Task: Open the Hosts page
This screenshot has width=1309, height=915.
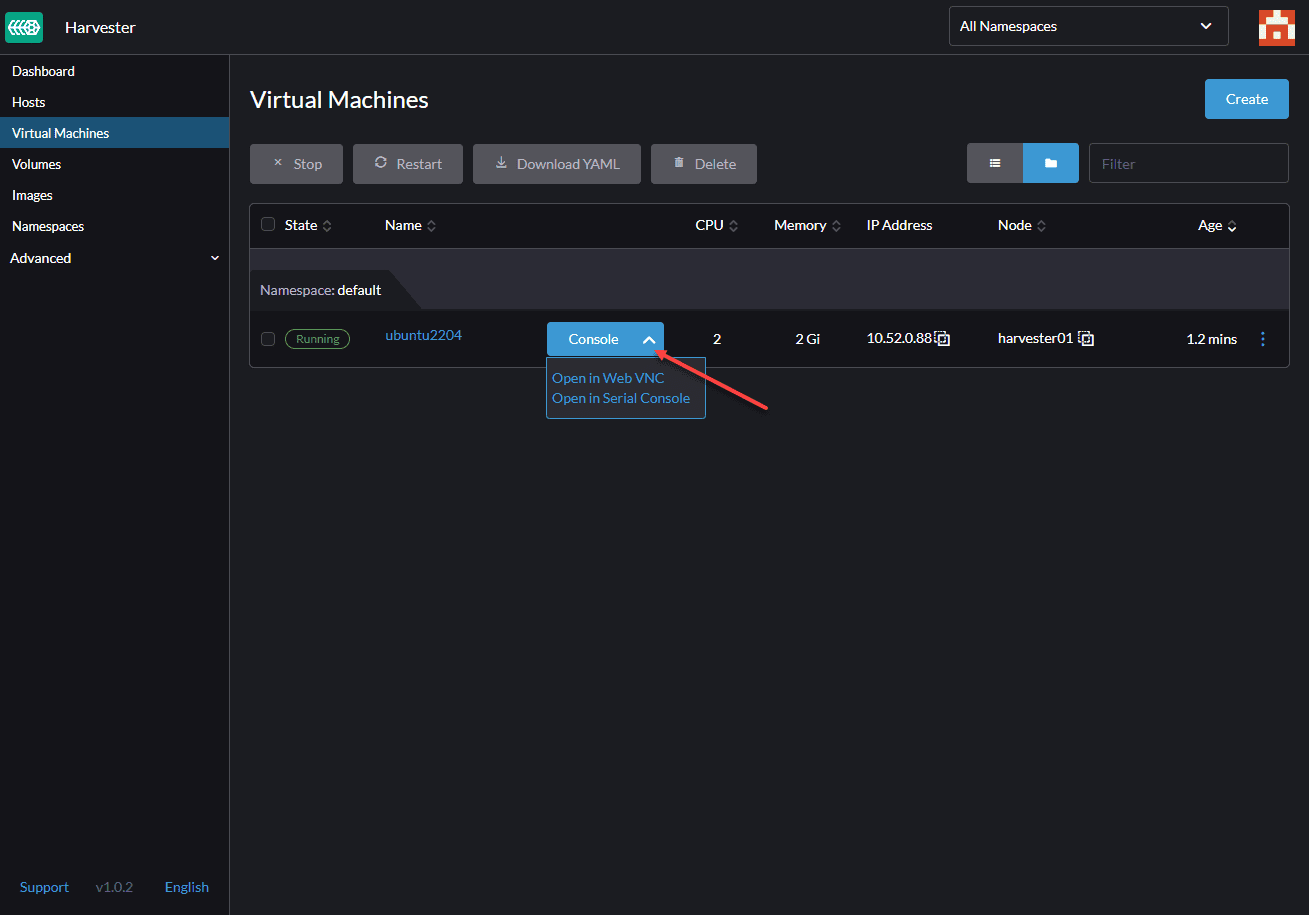Action: pyautogui.click(x=114, y=102)
